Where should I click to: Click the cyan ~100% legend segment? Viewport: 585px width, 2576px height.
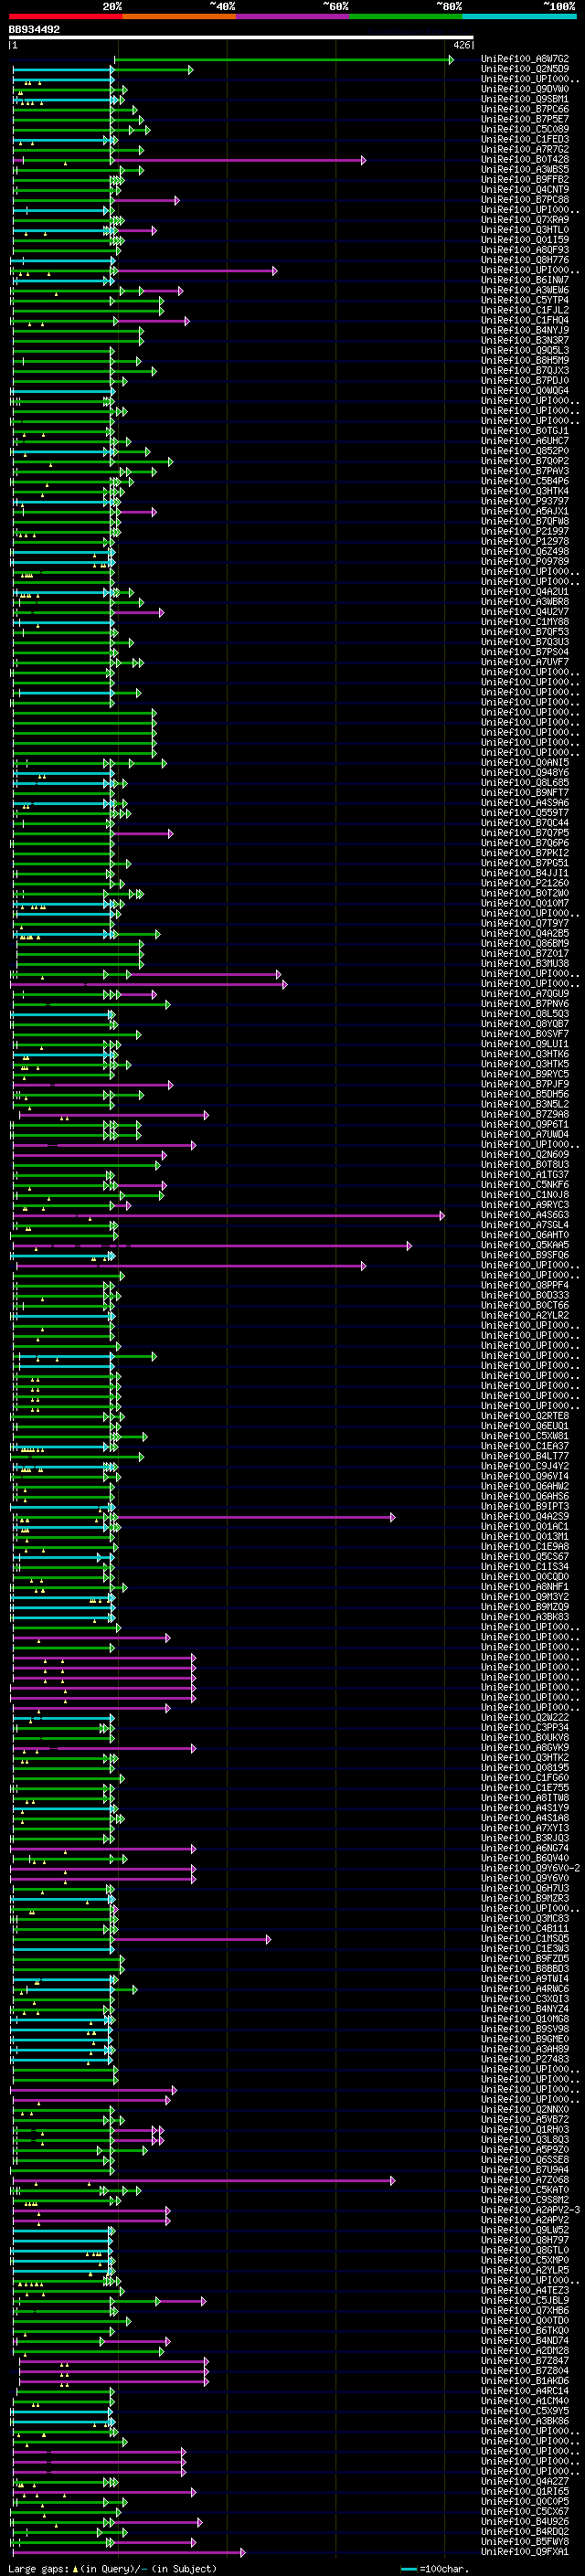520,16
